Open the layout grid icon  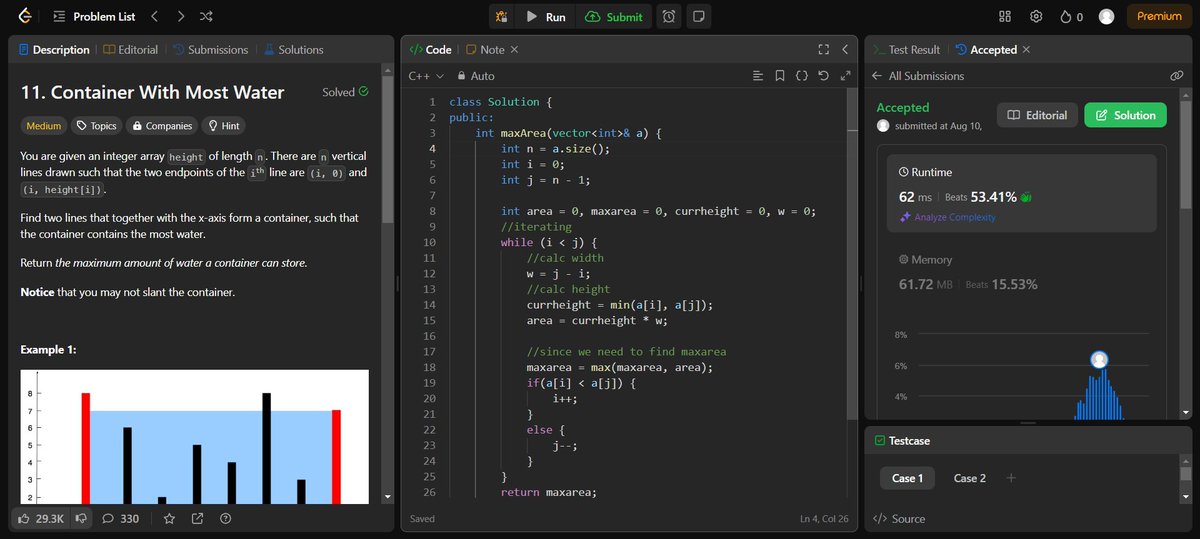(x=1005, y=16)
